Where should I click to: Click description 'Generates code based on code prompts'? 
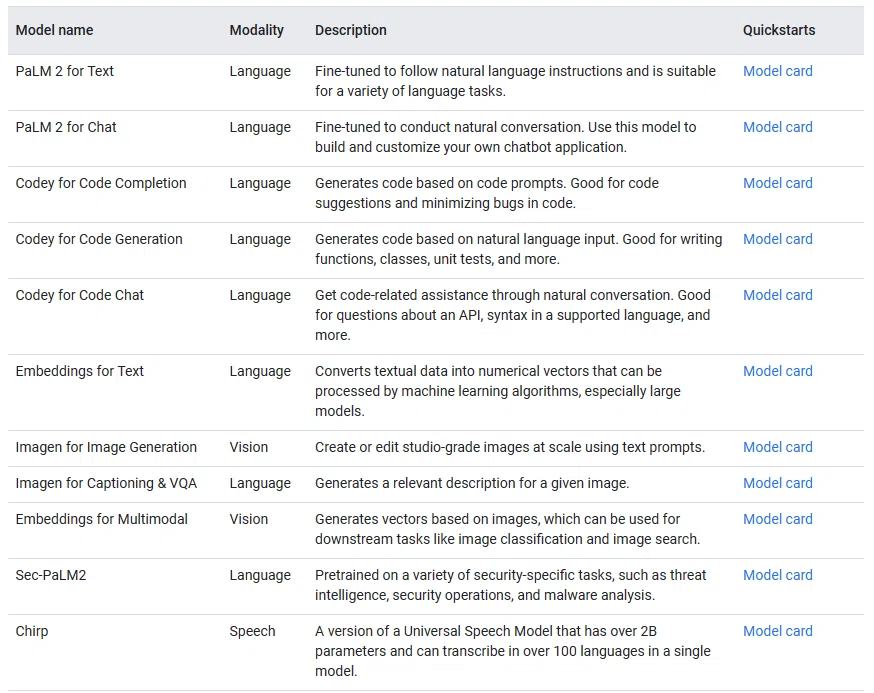[x=487, y=193]
